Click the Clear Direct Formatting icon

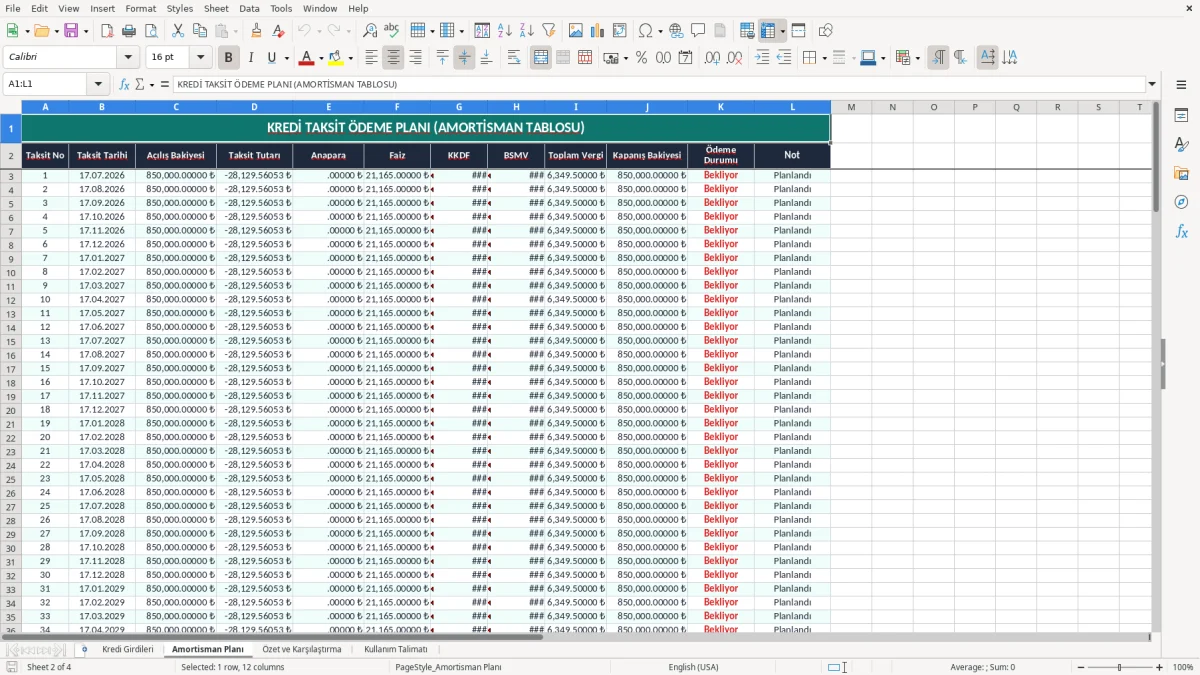click(x=278, y=31)
